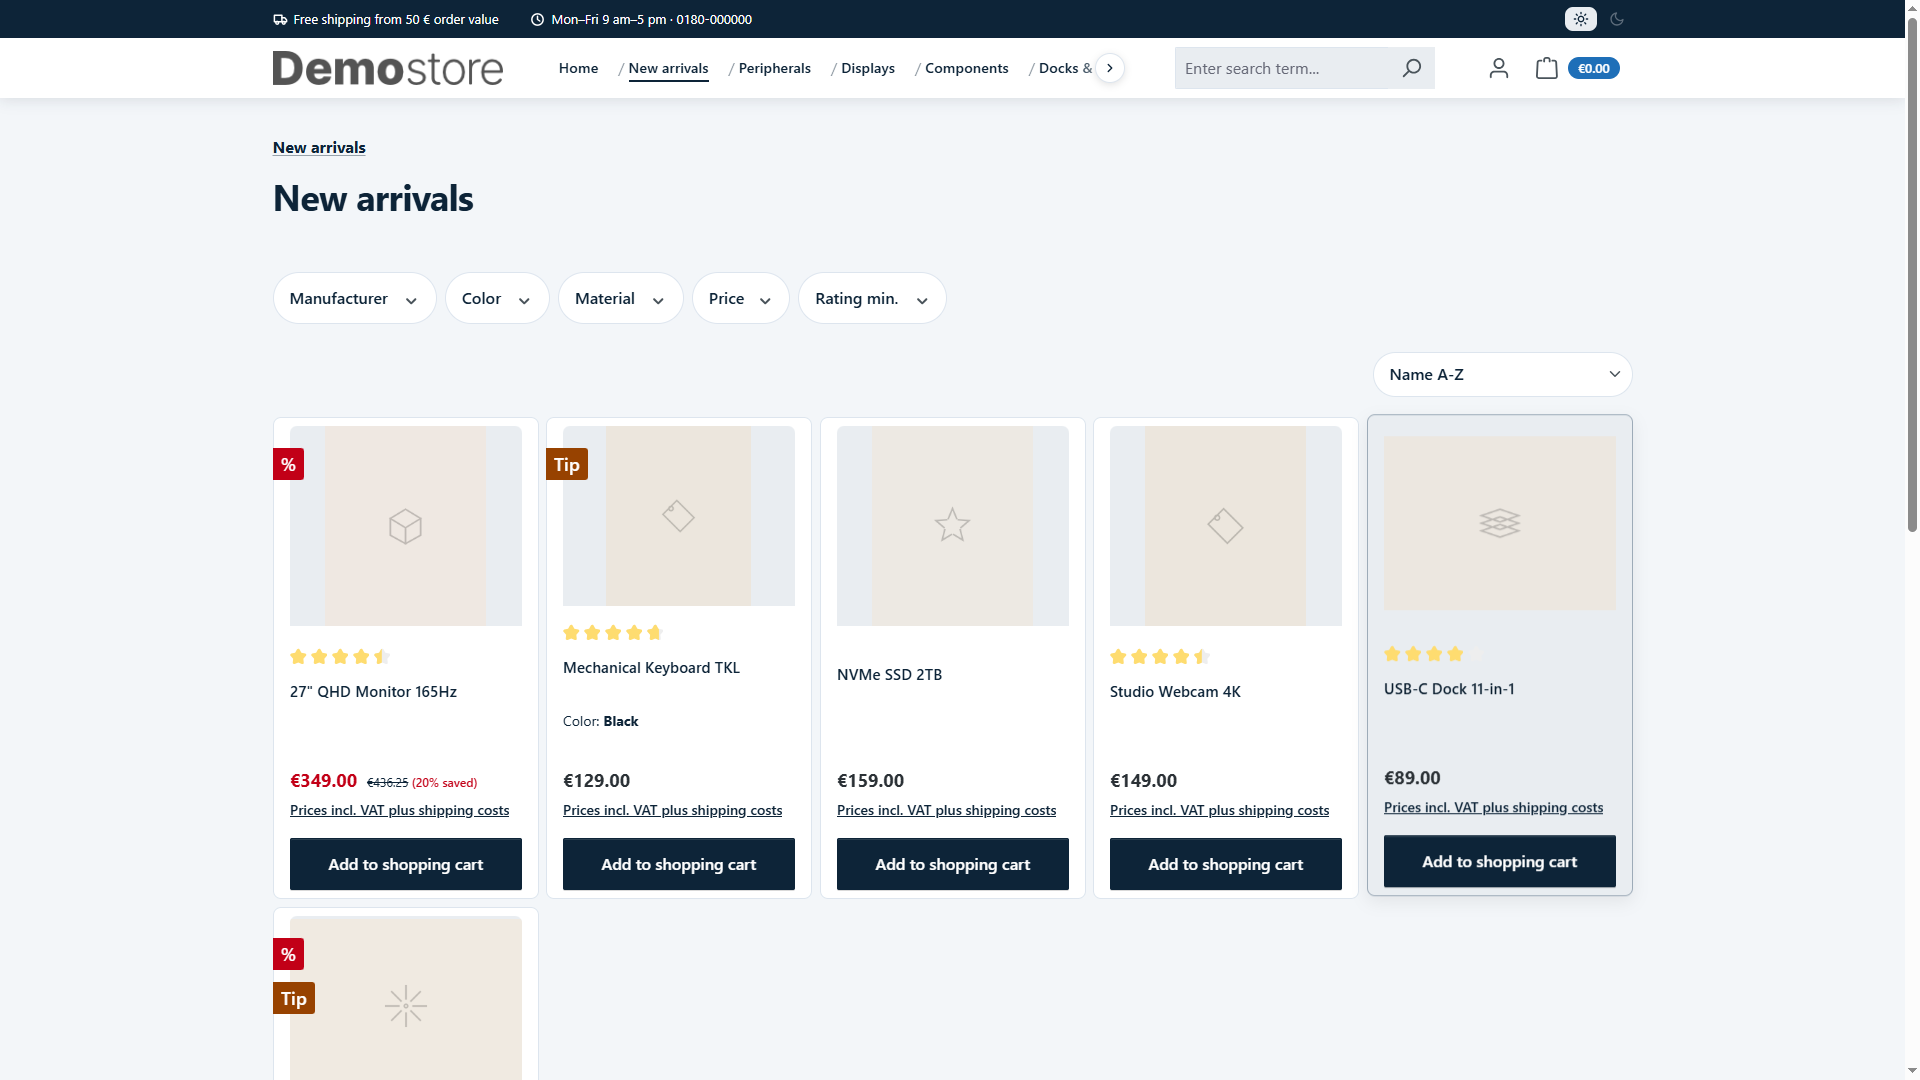Click the free shipping truck icon
The image size is (1920, 1080).
pyautogui.click(x=280, y=19)
